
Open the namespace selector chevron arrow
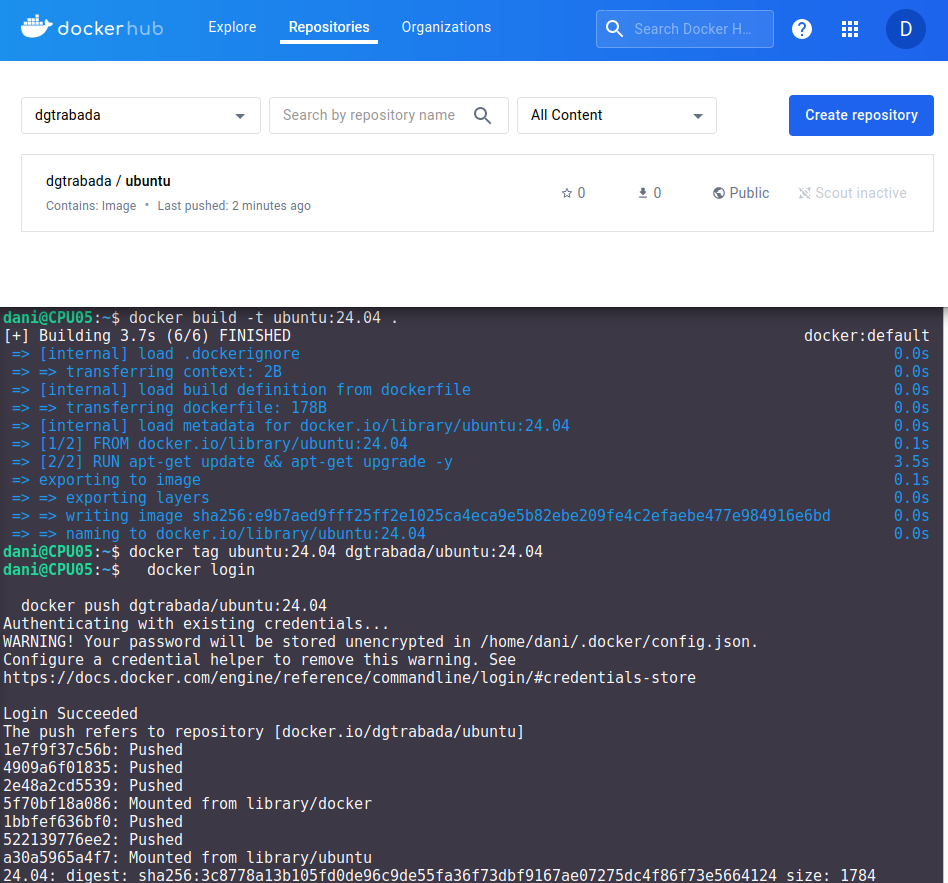coord(240,115)
